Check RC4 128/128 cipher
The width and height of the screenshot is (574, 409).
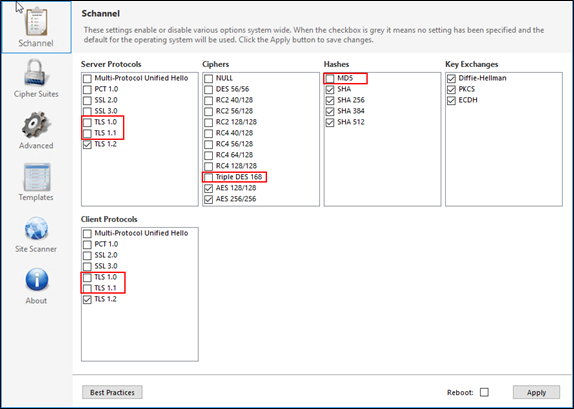click(208, 166)
